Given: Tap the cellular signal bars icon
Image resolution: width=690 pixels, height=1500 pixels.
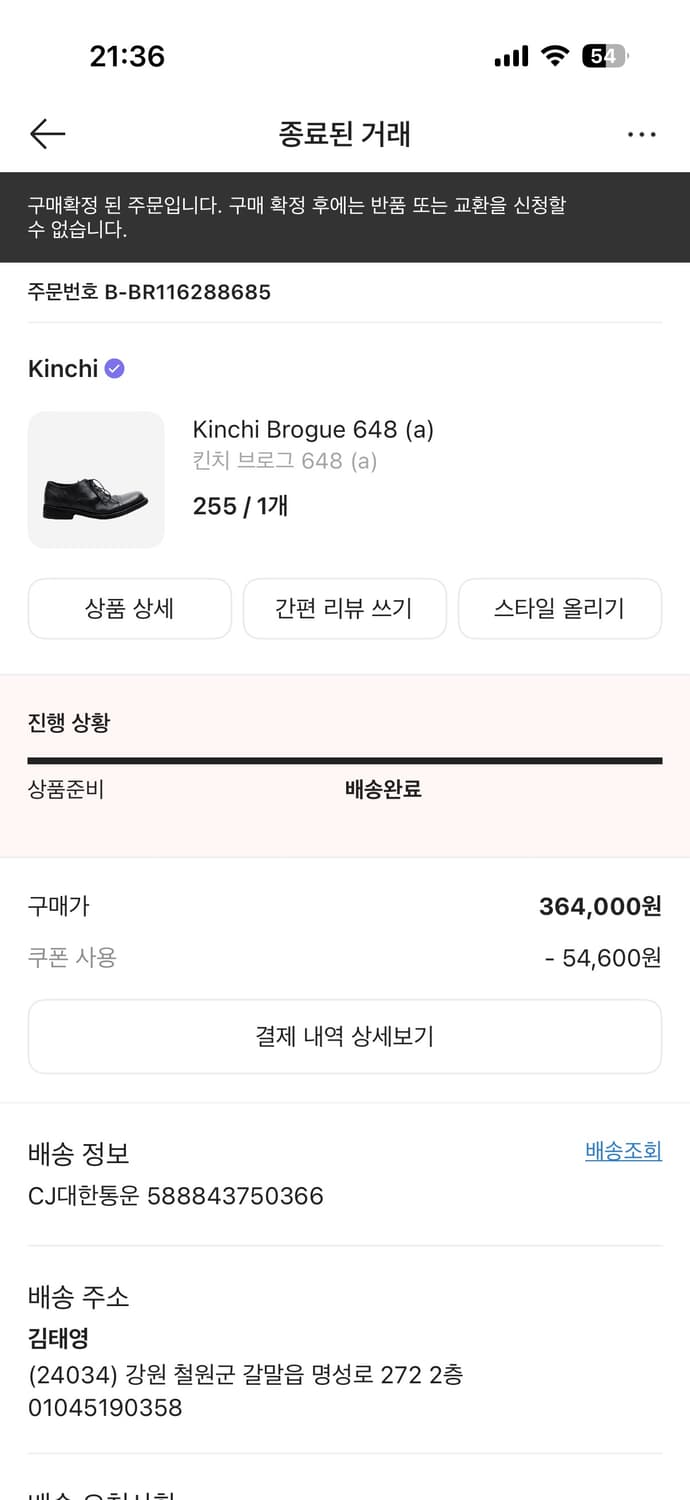Looking at the screenshot, I should click(510, 57).
